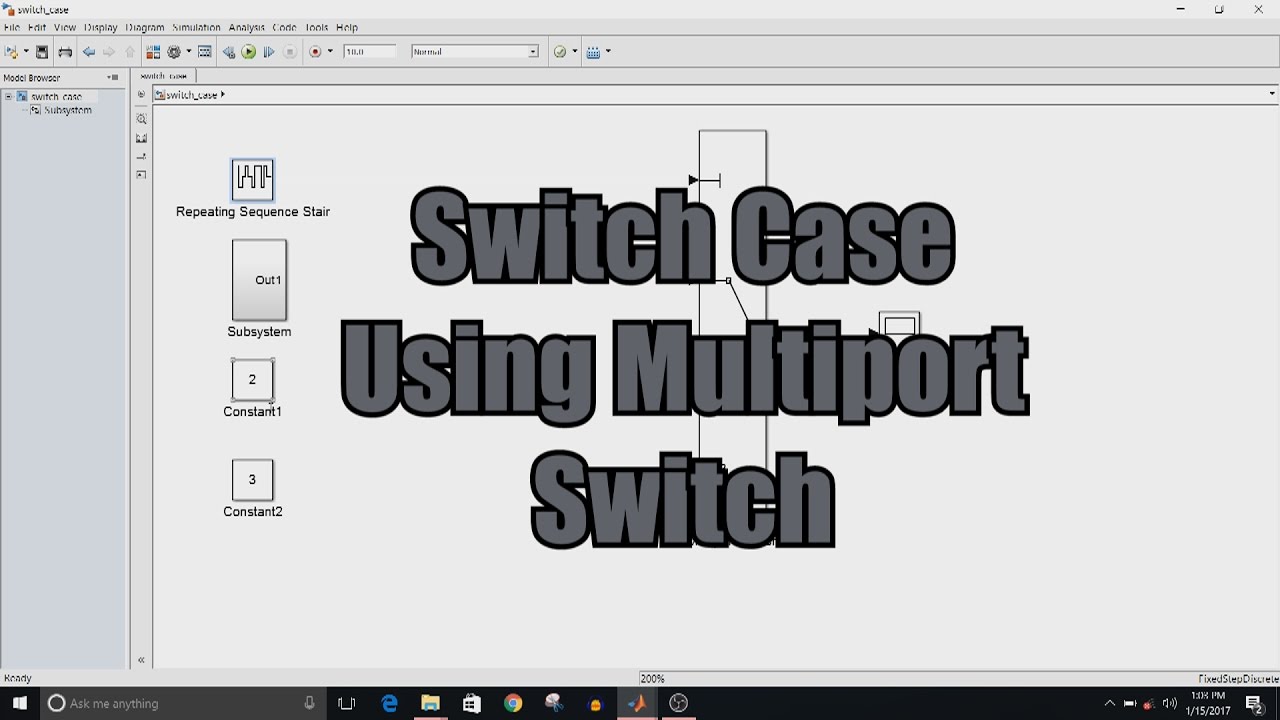Image resolution: width=1280 pixels, height=720 pixels.
Task: Click the Hide/Show Explorer Bar palette icon
Action: pos(141,95)
